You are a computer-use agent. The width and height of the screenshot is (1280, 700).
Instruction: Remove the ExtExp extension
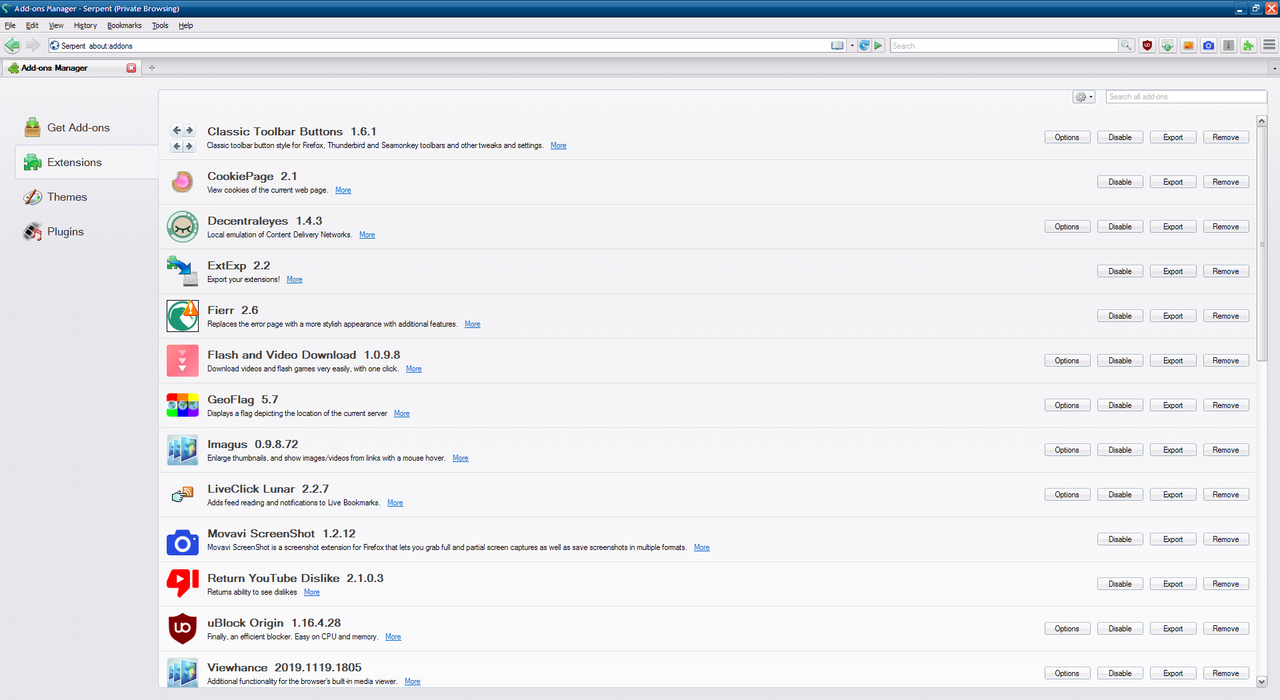(1226, 271)
